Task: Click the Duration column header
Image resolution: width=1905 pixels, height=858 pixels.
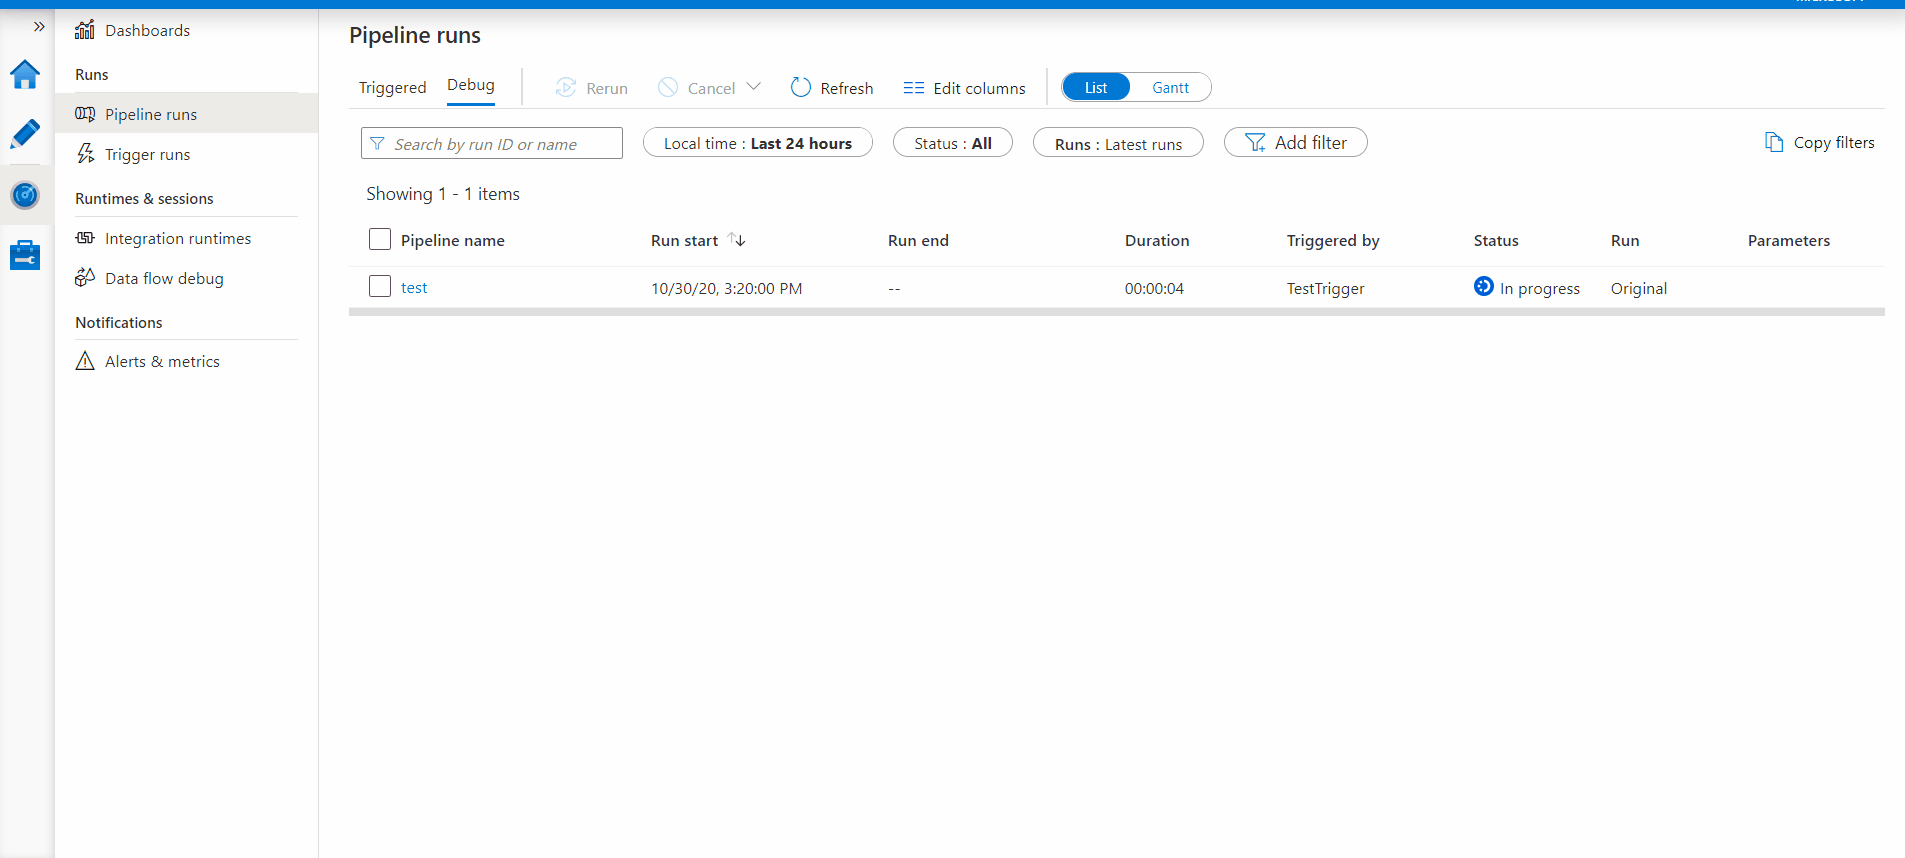Action: click(1157, 240)
